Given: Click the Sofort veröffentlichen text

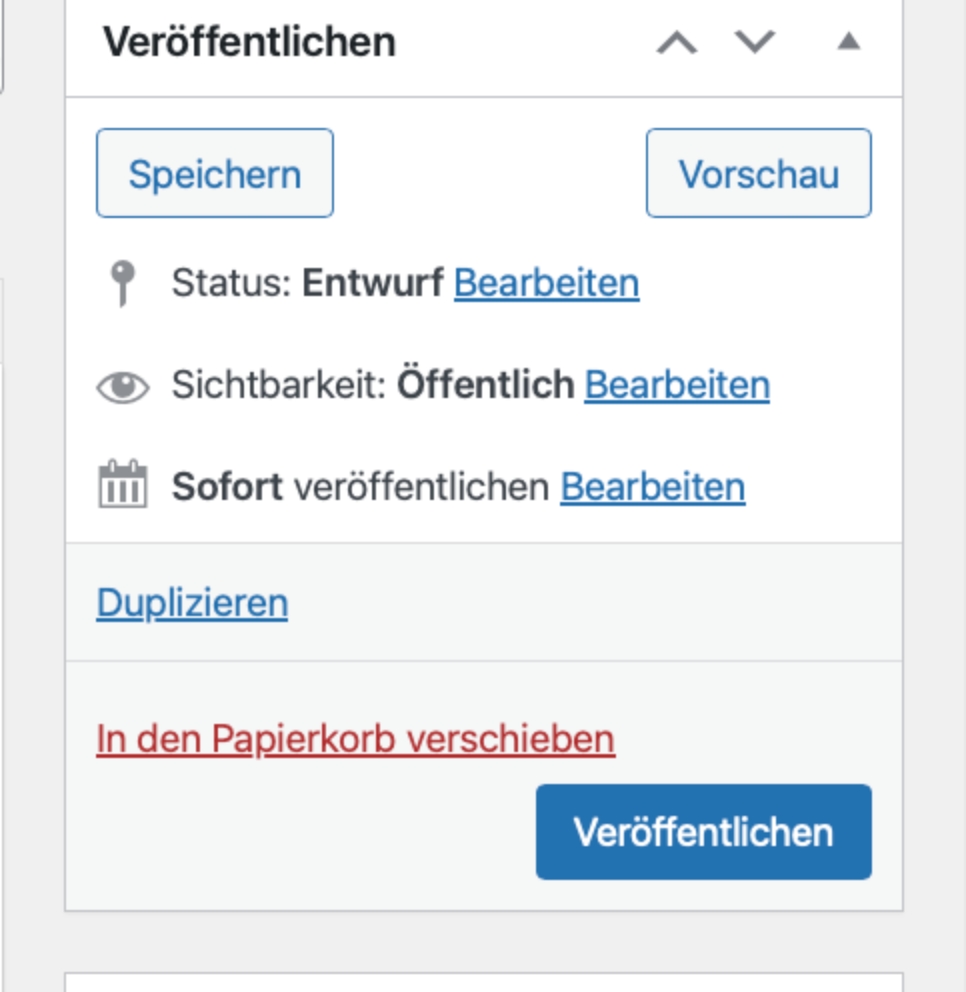Looking at the screenshot, I should coord(360,487).
